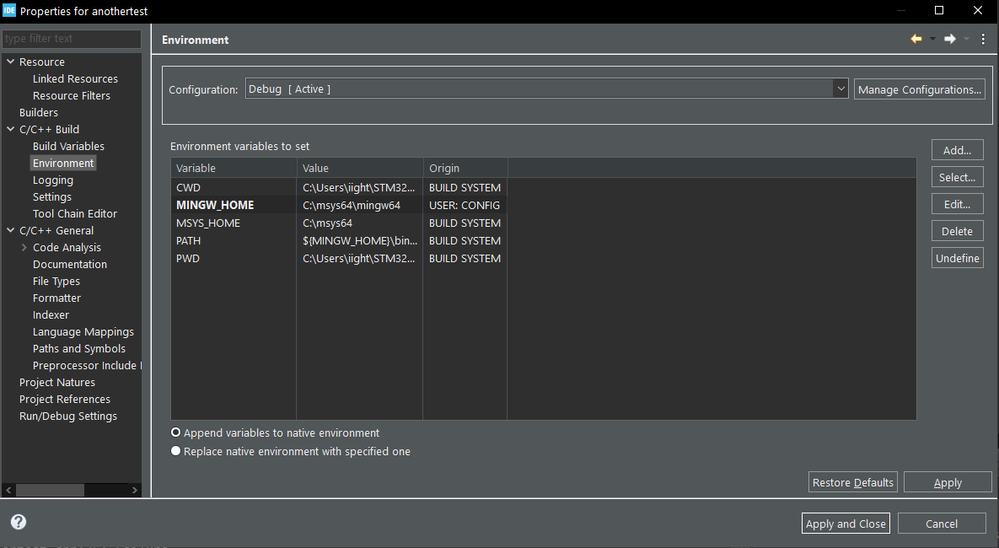Click left arrow on tree horizontal scrollbar
The width and height of the screenshot is (999, 548).
tap(10, 490)
